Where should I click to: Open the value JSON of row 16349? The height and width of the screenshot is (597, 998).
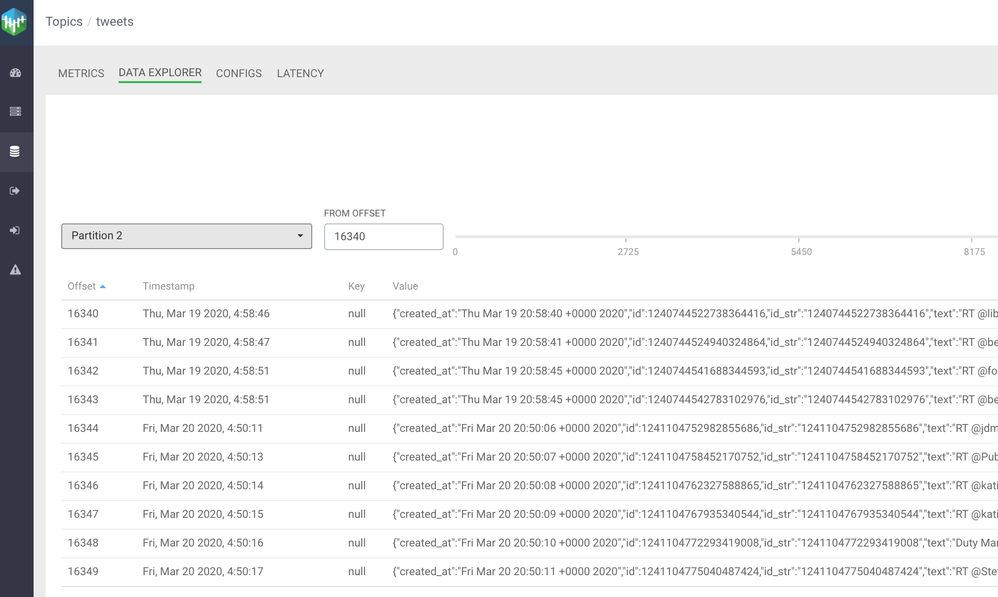click(x=695, y=572)
